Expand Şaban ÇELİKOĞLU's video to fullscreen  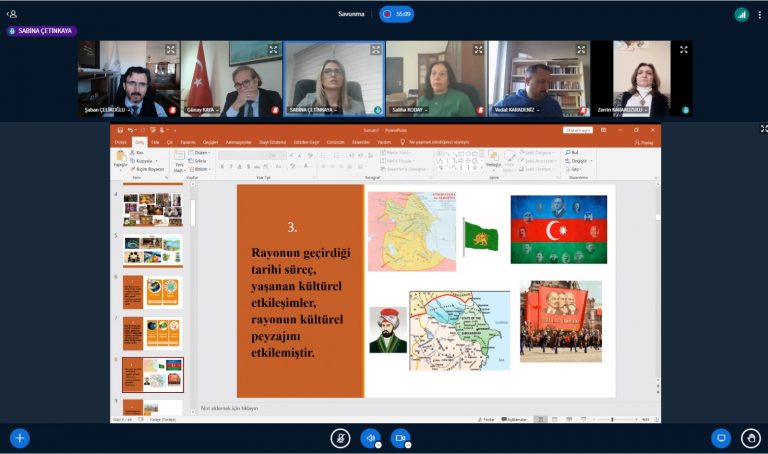169,49
